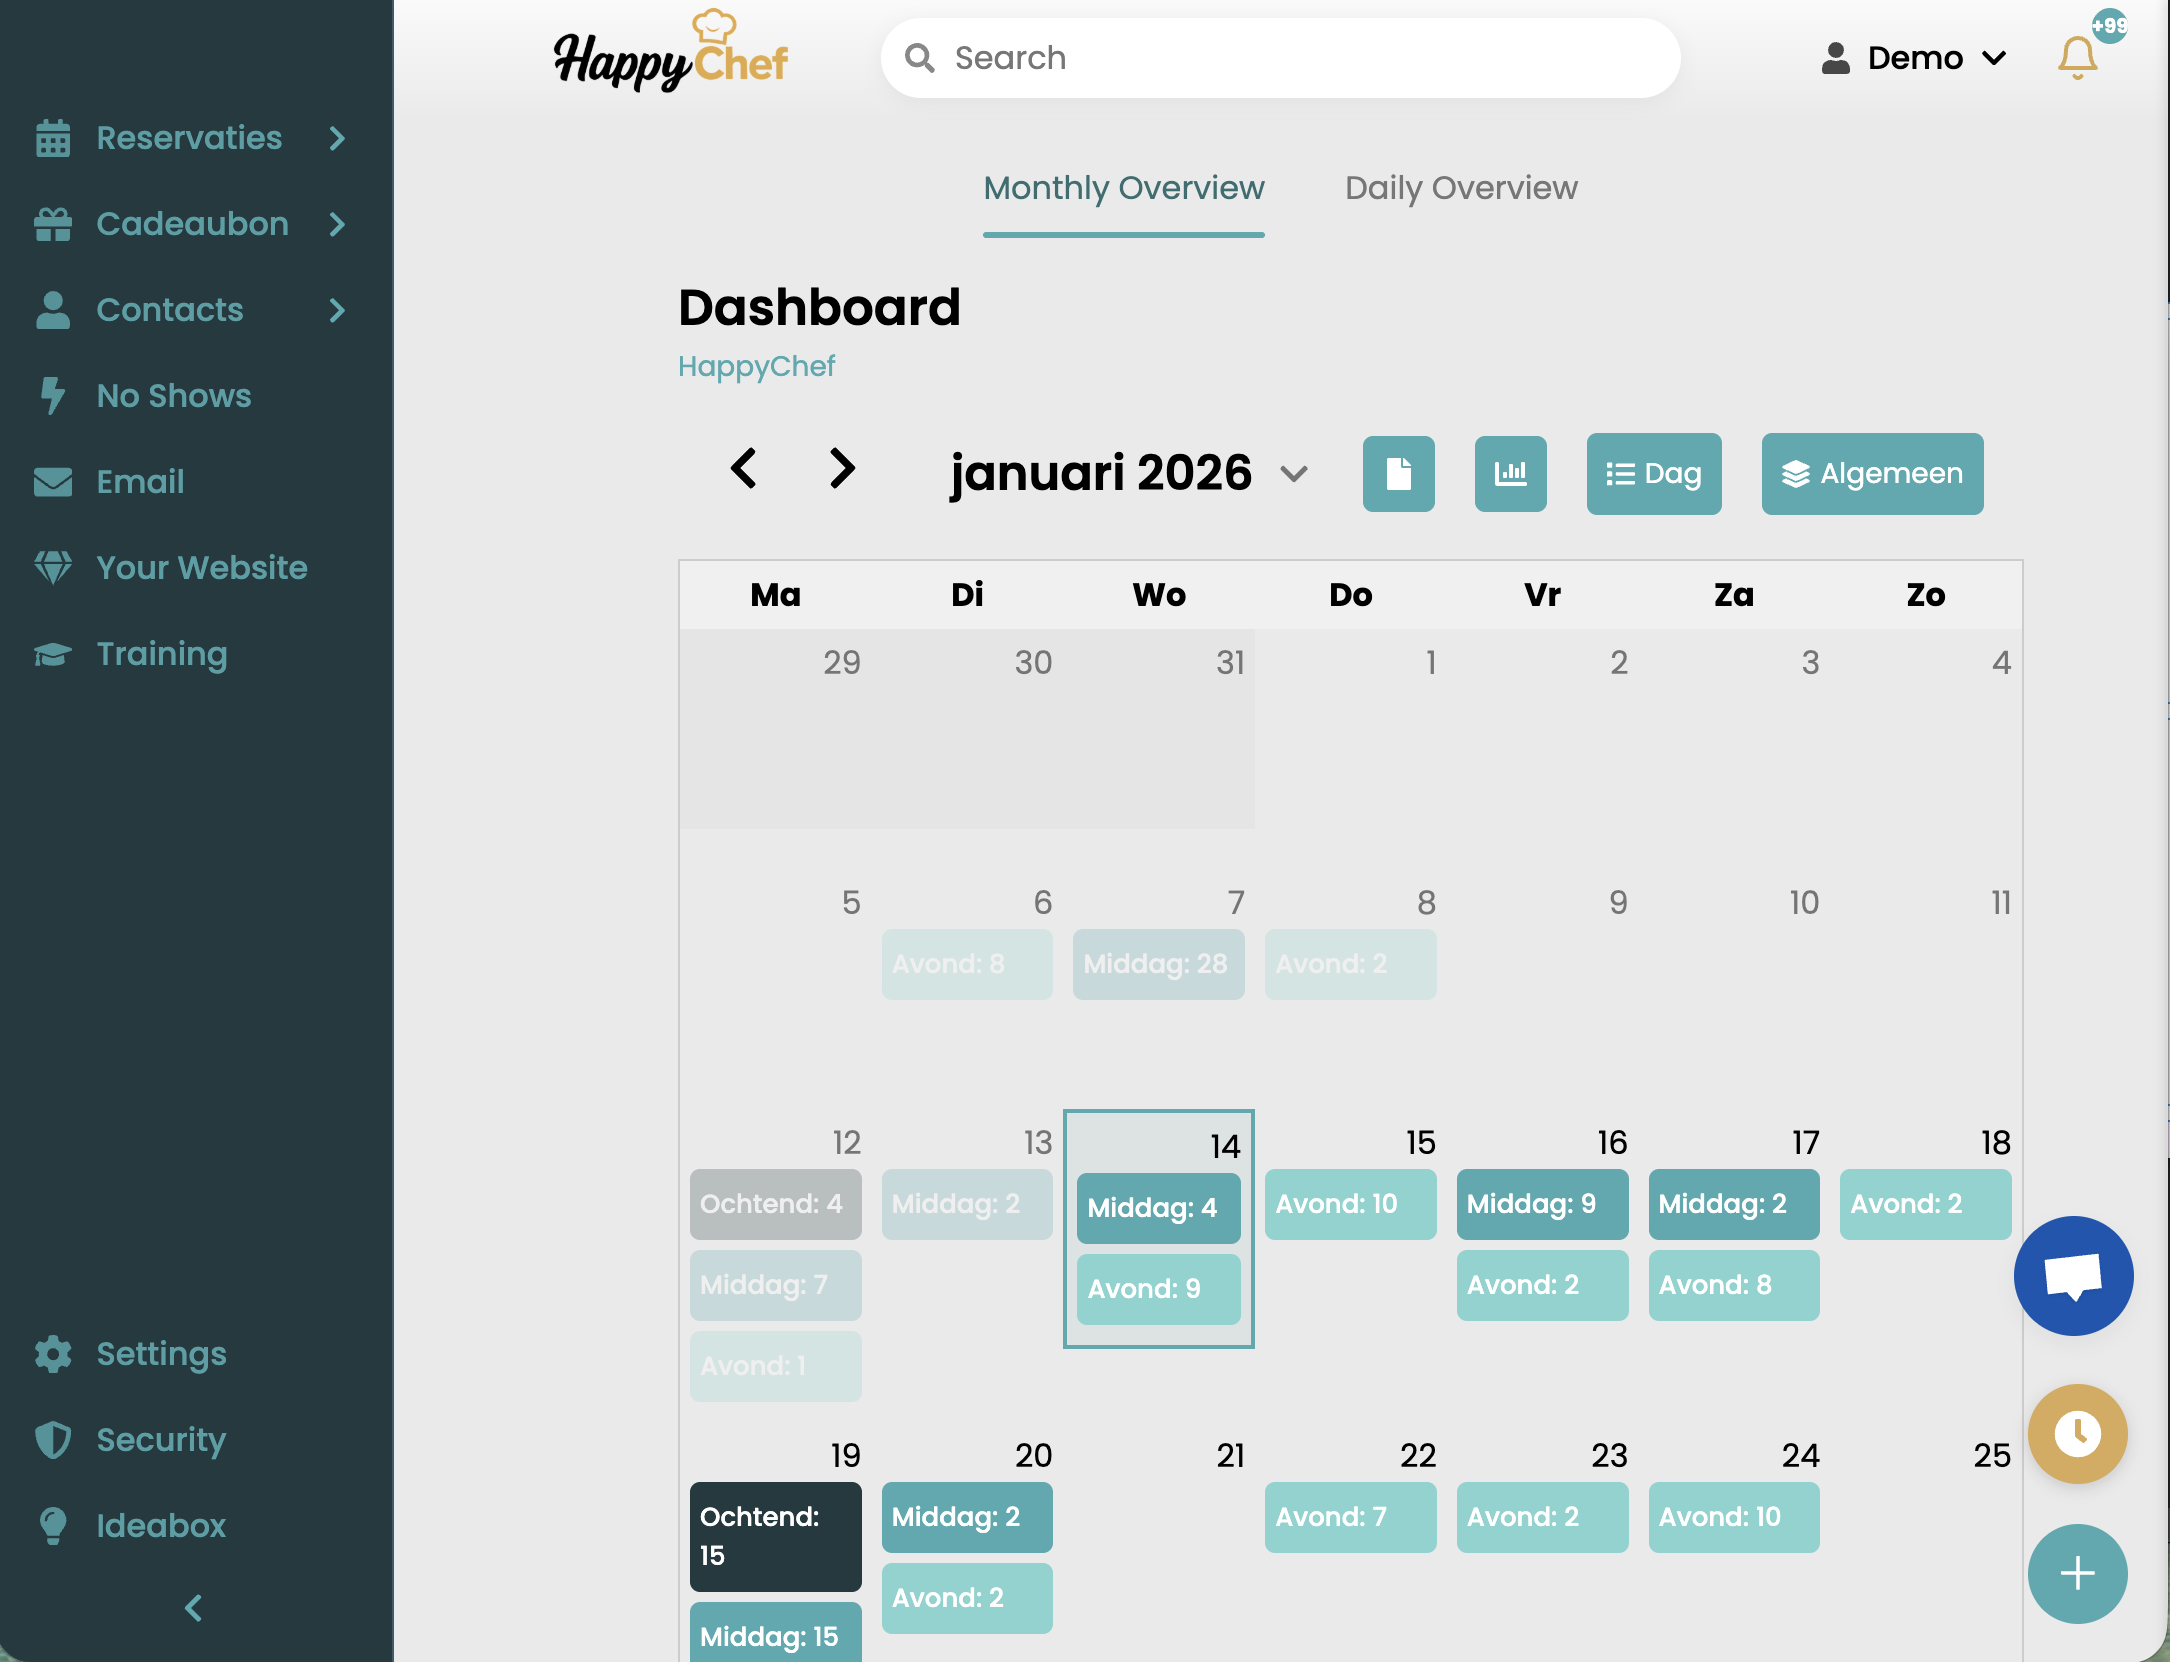Click the golden clock icon
The image size is (2170, 1662).
pyautogui.click(x=2077, y=1433)
